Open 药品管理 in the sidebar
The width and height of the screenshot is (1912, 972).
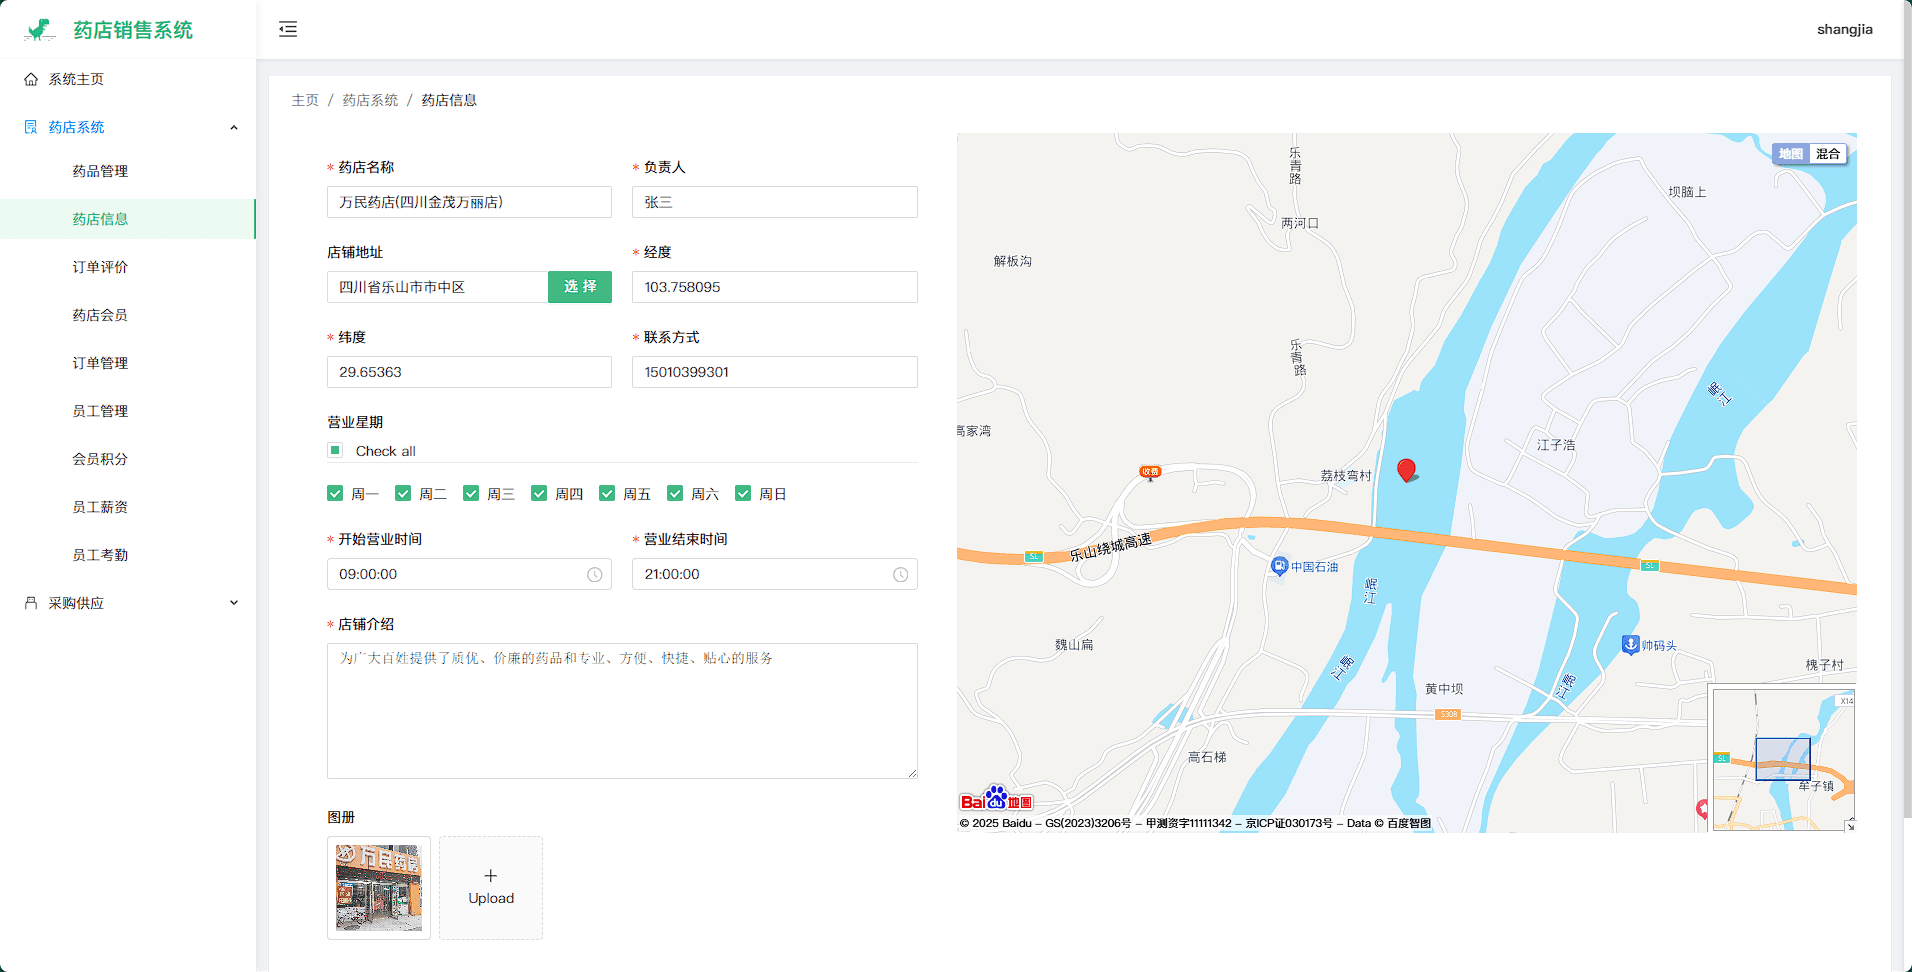pyautogui.click(x=100, y=171)
